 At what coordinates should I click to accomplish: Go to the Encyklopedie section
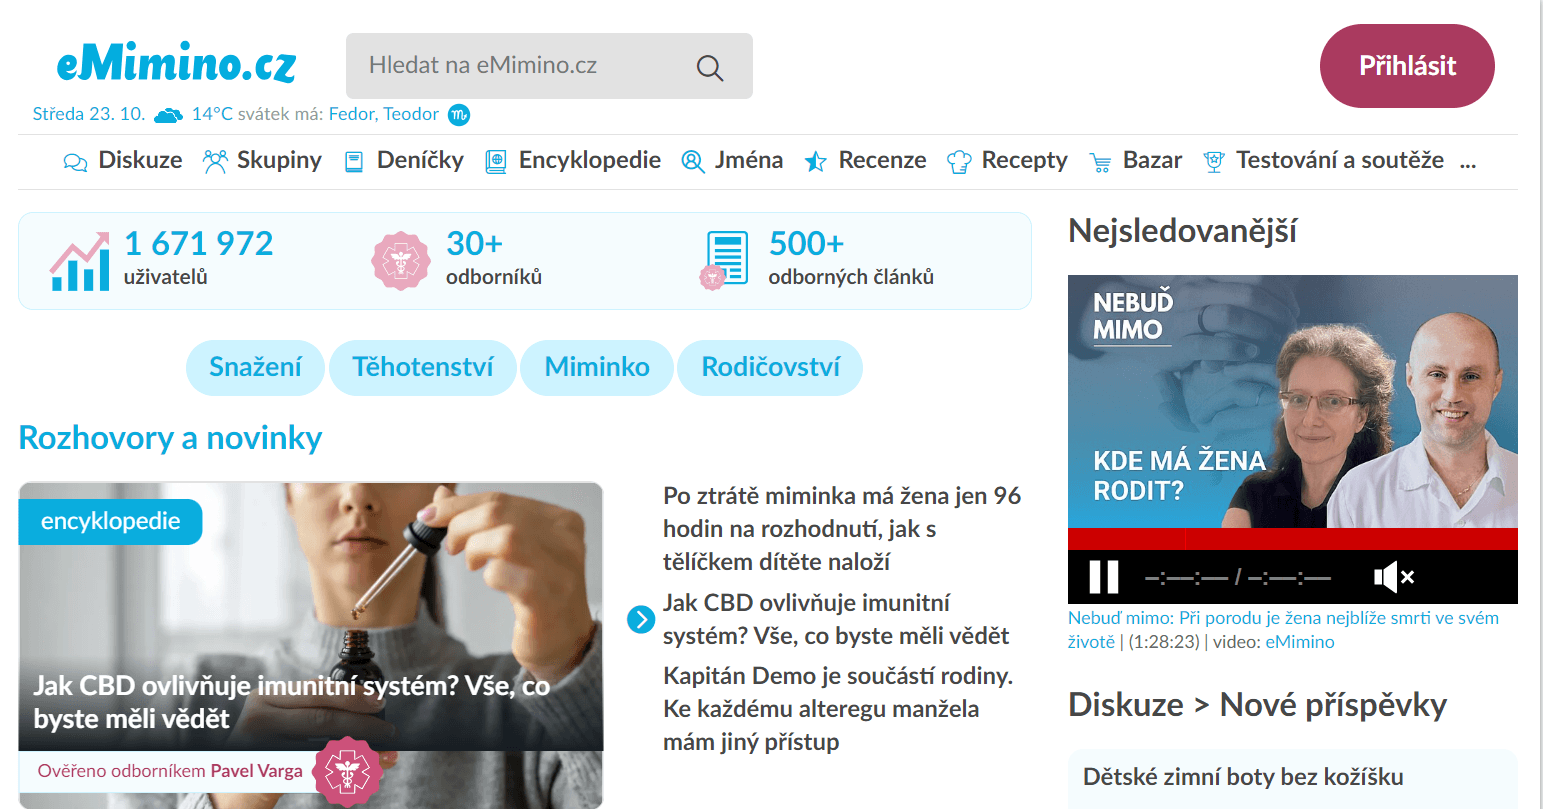[x=590, y=161]
